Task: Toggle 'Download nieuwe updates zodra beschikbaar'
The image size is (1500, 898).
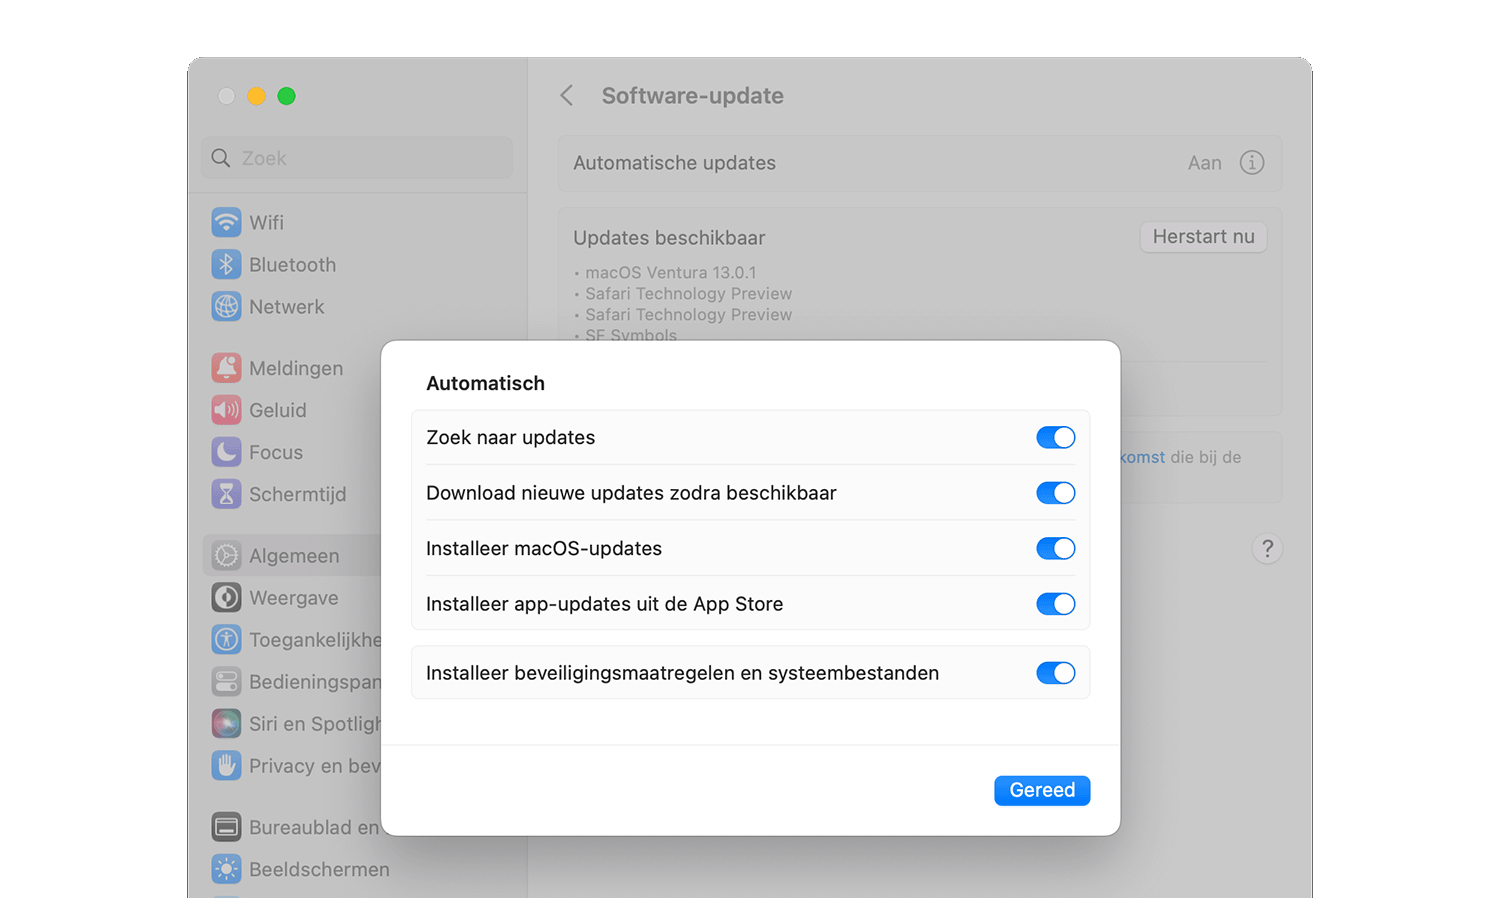Action: (x=1055, y=493)
